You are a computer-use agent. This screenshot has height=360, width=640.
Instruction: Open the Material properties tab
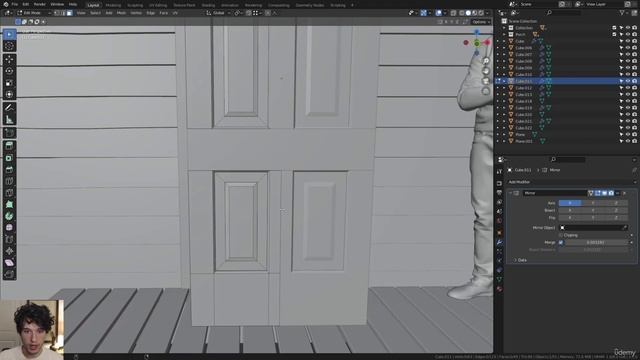[499, 289]
